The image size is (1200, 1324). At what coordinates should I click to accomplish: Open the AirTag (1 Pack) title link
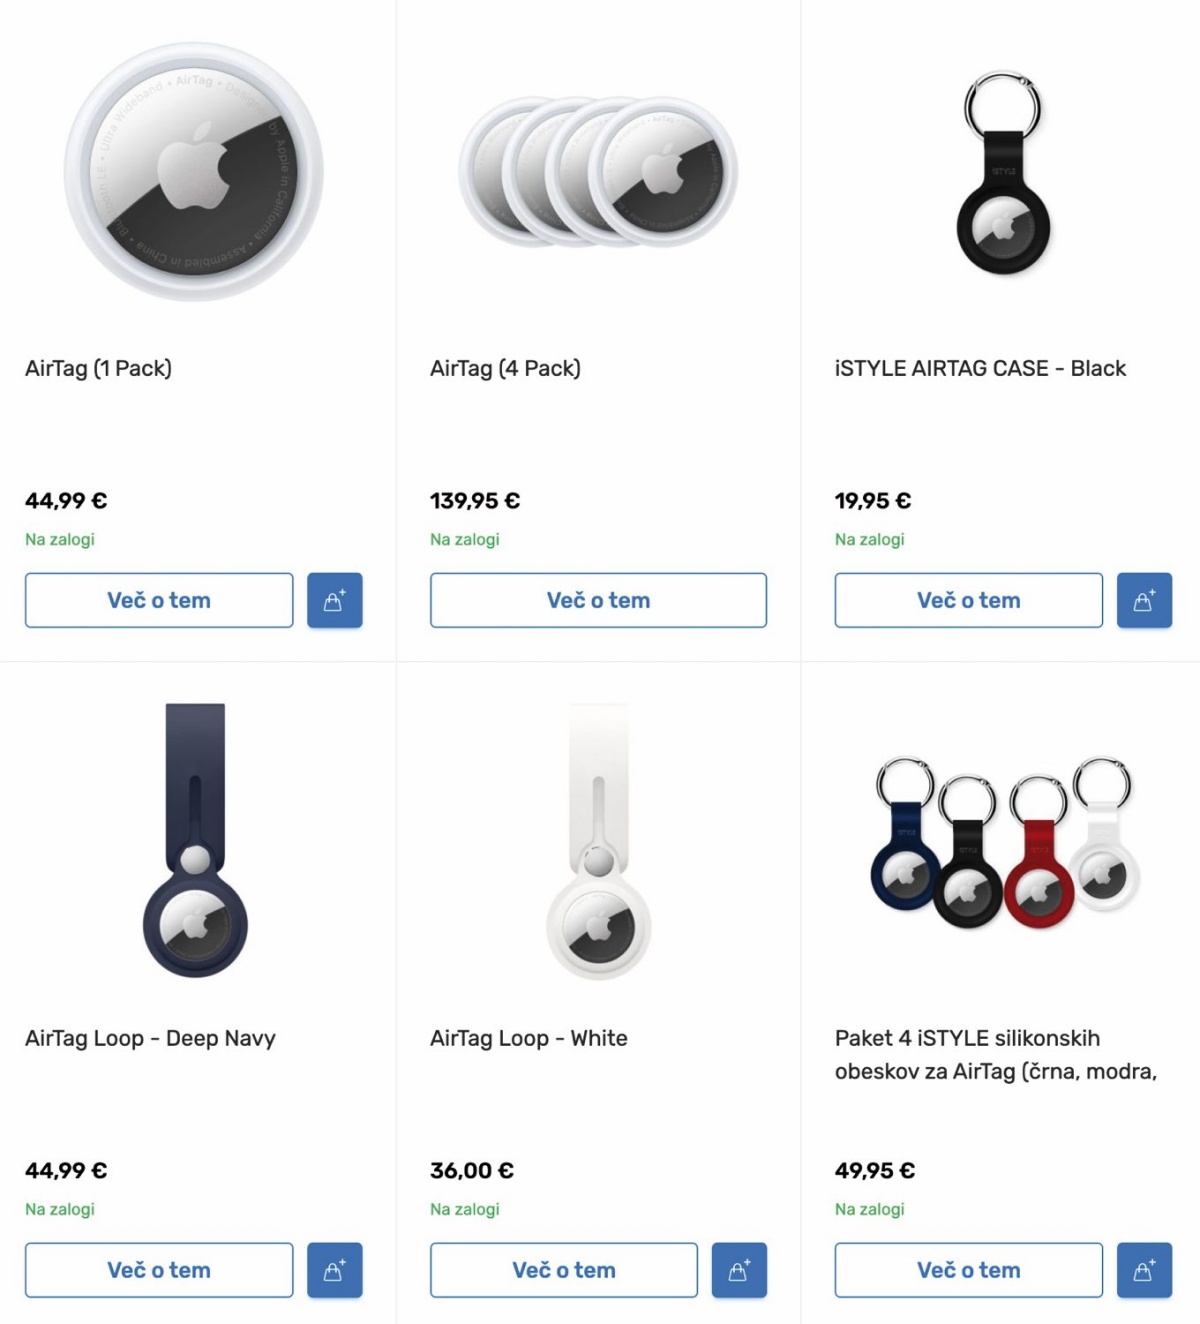click(98, 368)
